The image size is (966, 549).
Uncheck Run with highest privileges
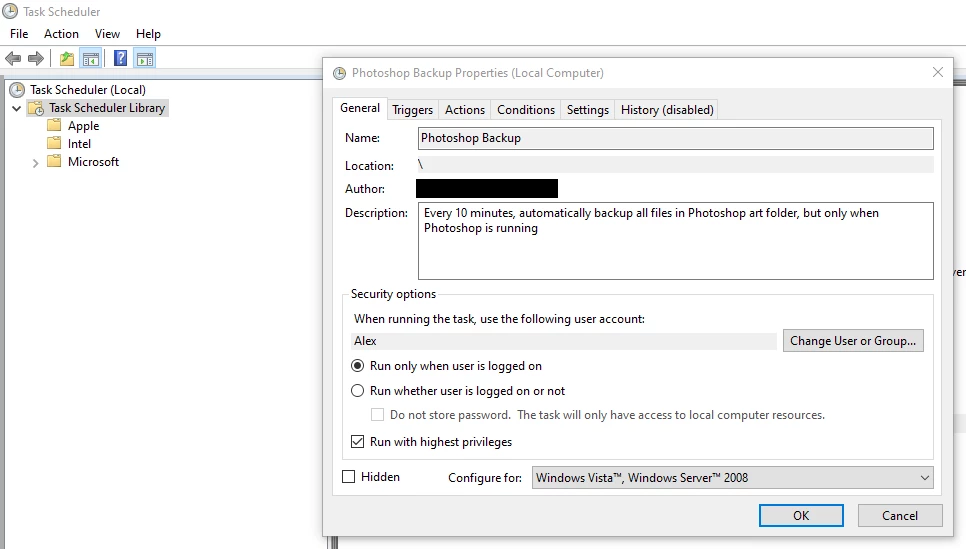tap(357, 442)
